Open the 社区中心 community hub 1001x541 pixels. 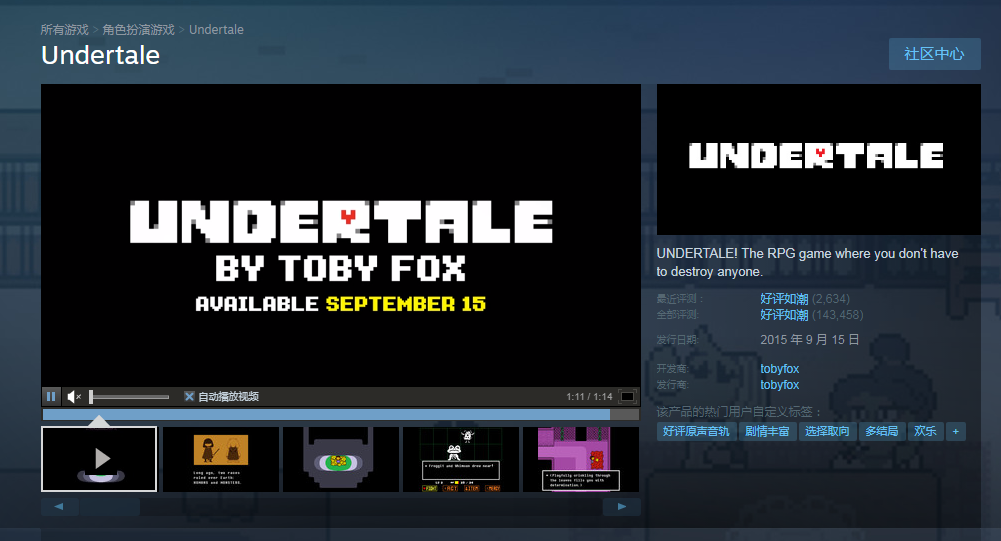click(x=935, y=54)
